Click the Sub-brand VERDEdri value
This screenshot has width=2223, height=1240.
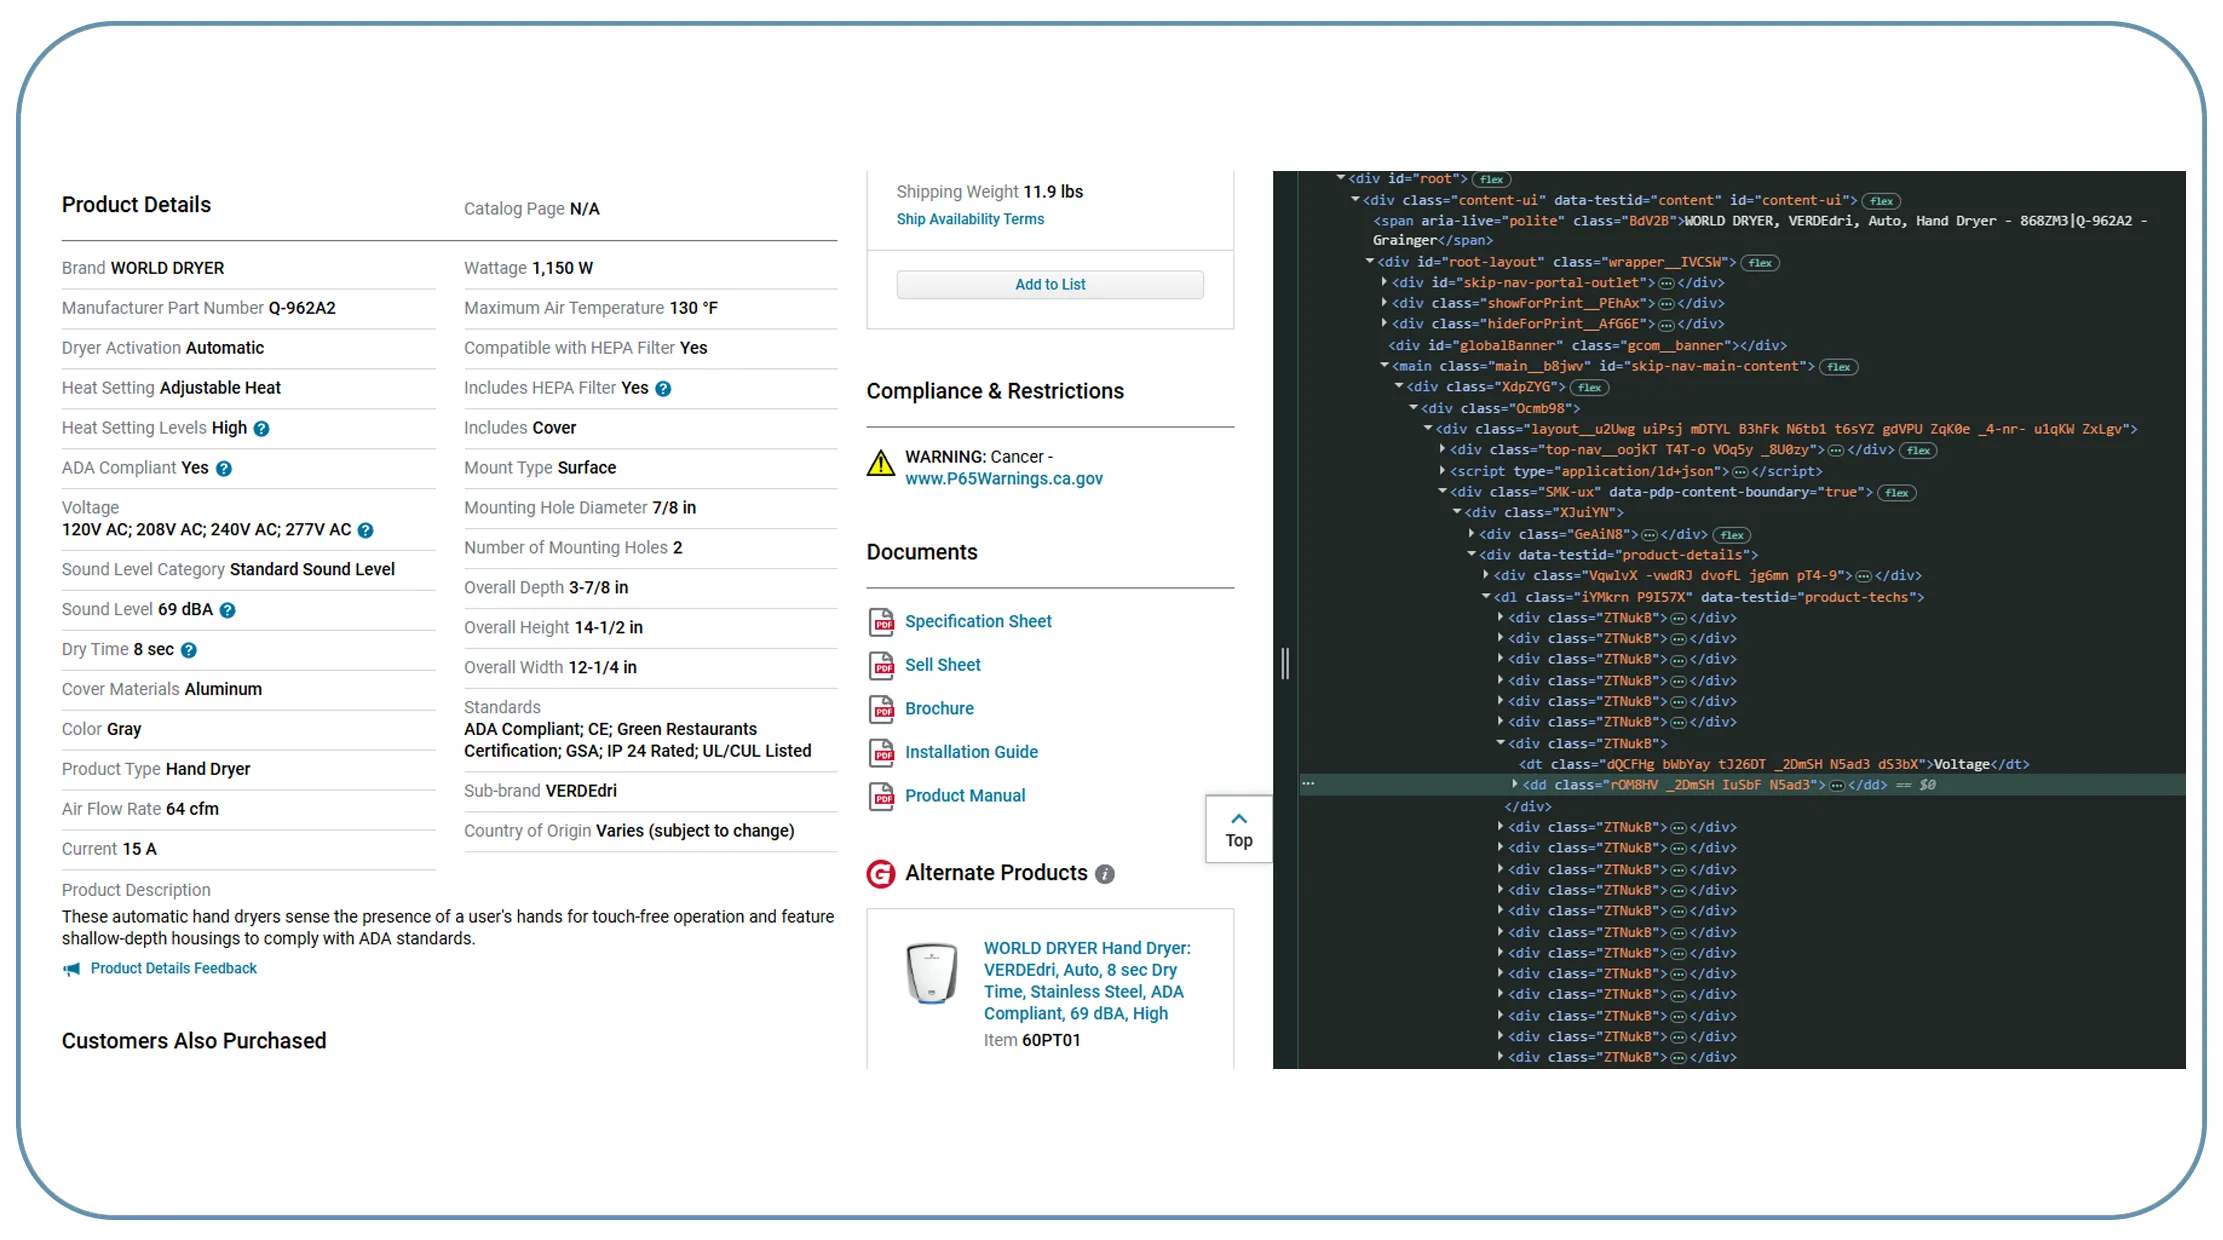(x=581, y=791)
